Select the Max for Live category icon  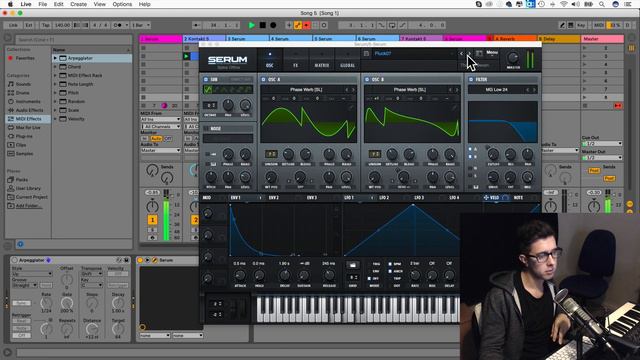11,127
